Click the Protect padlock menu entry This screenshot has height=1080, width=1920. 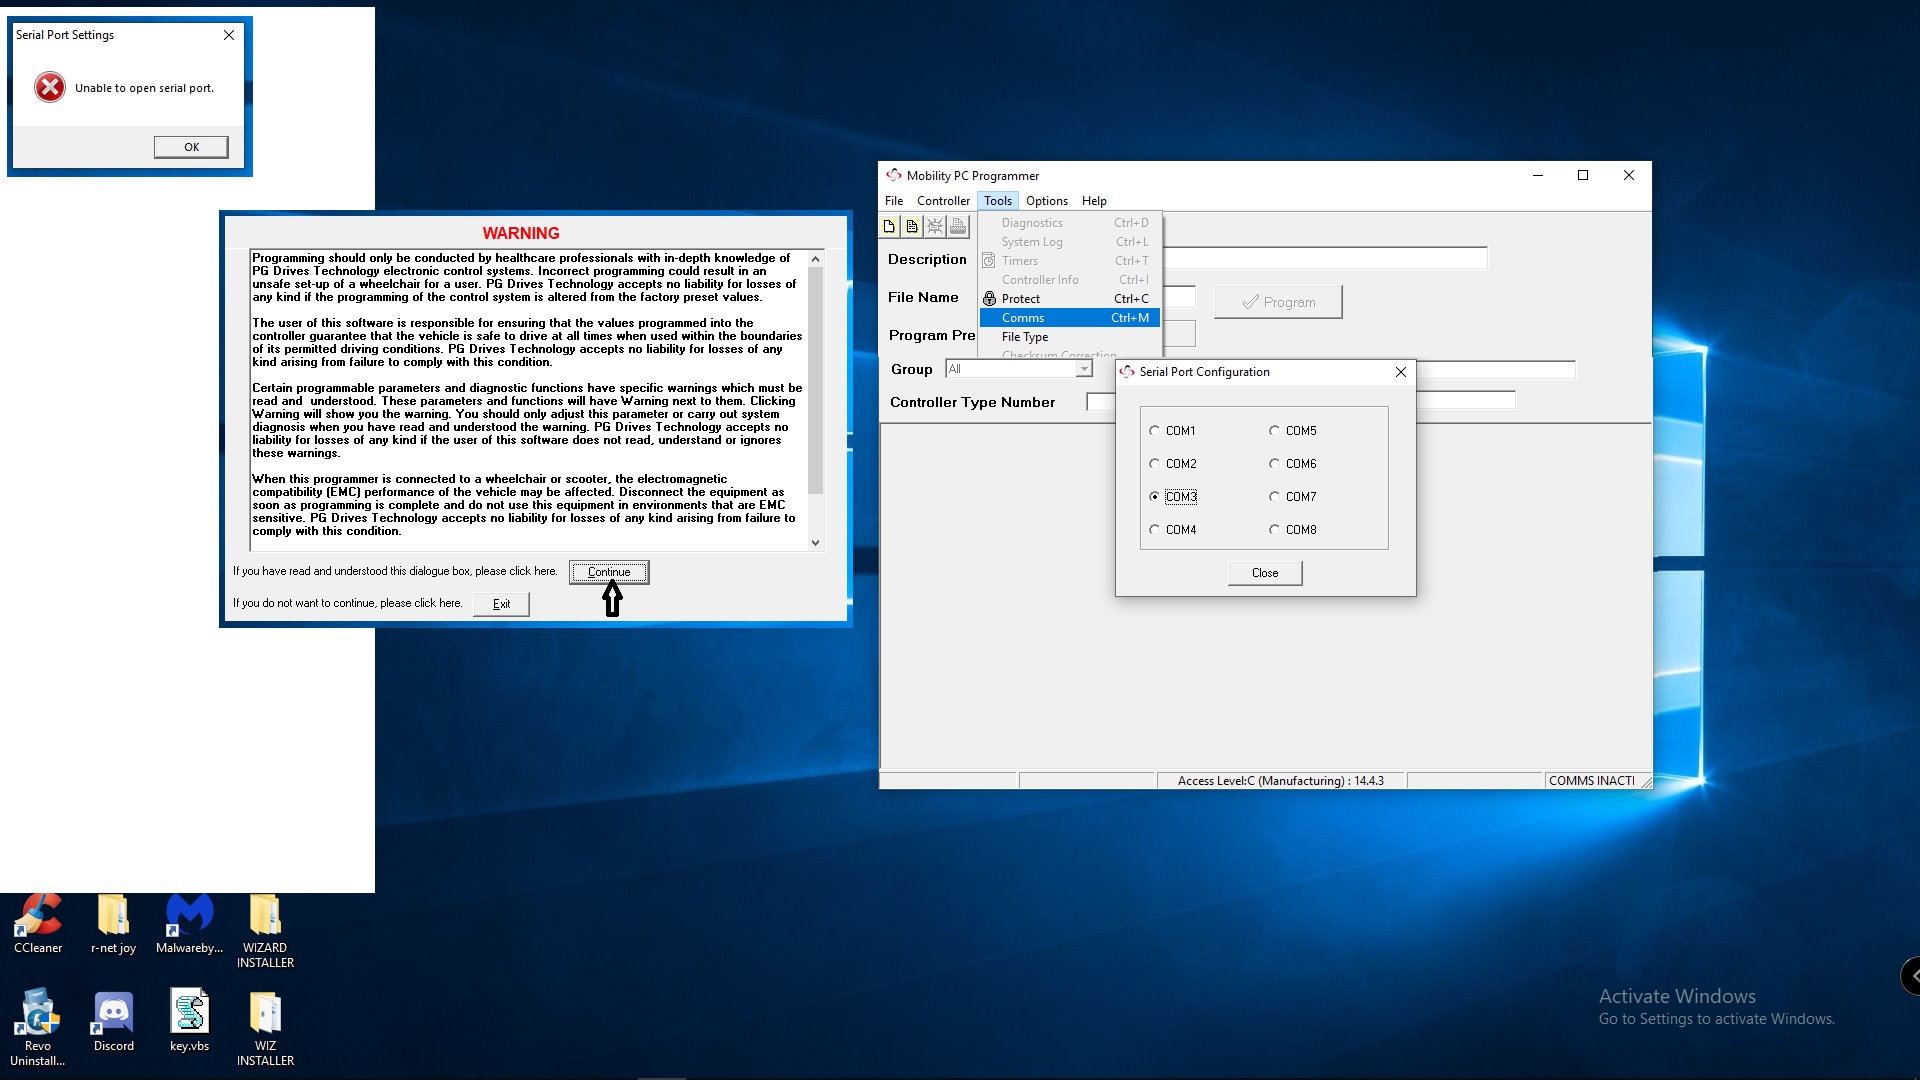pyautogui.click(x=1021, y=299)
